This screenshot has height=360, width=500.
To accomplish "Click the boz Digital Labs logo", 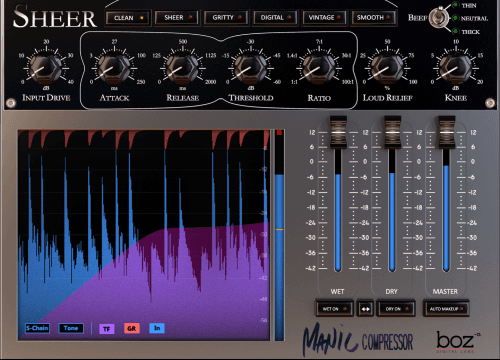I will (458, 342).
